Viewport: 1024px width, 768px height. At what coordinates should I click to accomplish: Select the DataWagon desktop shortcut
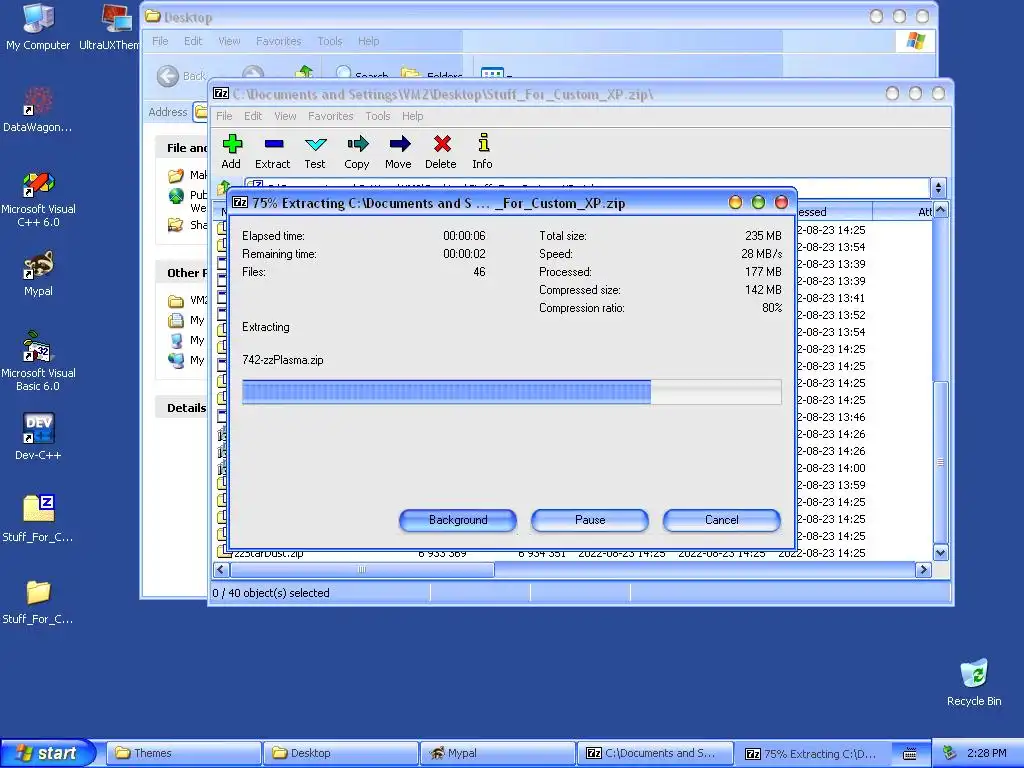click(38, 110)
